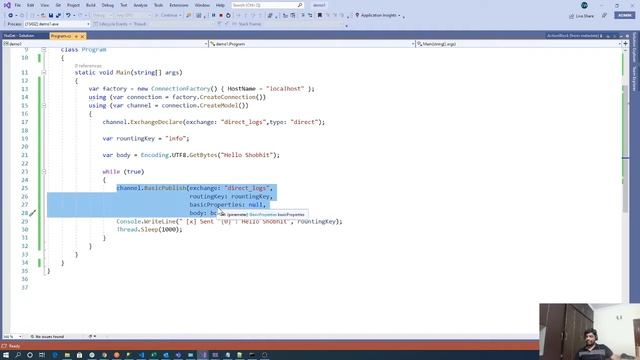The height and width of the screenshot is (360, 640).
Task: Click the taskbar search magnifier icon
Action: (x=18, y=355)
